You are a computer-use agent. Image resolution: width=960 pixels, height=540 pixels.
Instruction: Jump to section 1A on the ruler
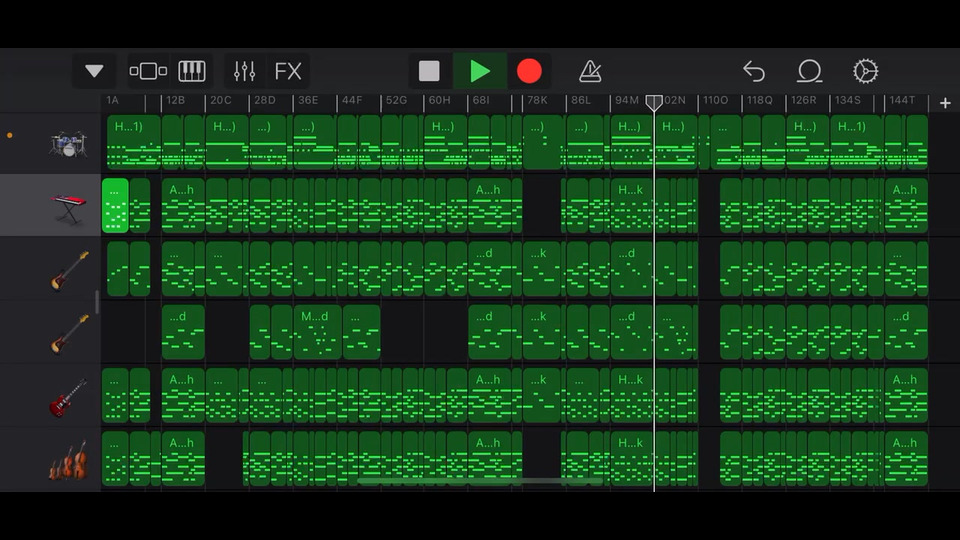[113, 100]
